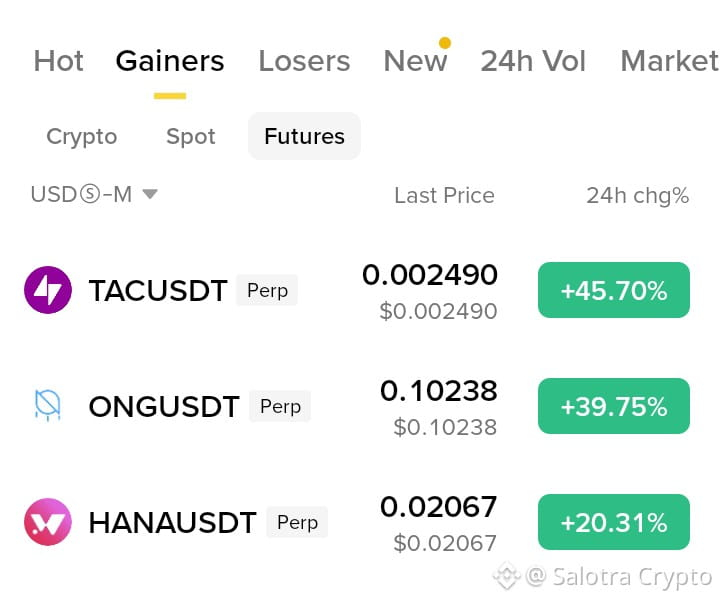Open the USD-M contract type dropdown
This screenshot has height=601, width=720.
click(94, 194)
